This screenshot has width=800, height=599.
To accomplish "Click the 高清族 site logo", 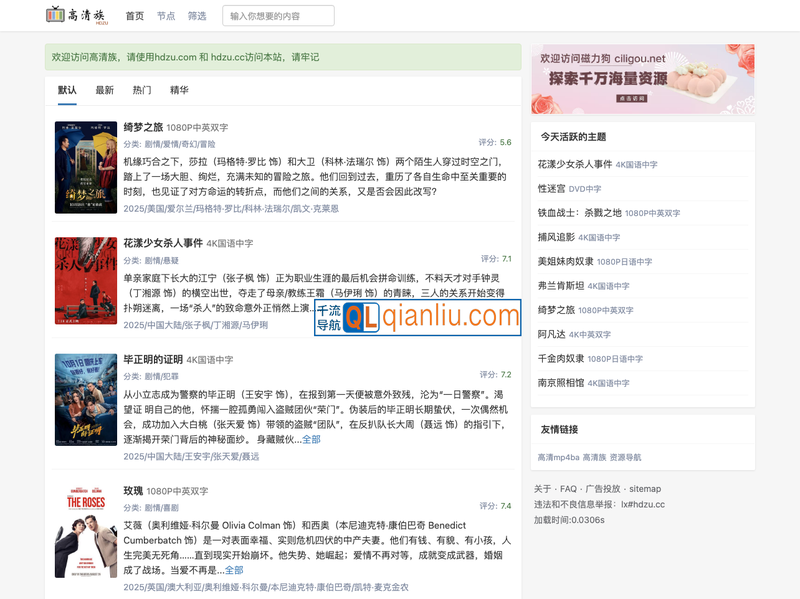I will coord(68,15).
